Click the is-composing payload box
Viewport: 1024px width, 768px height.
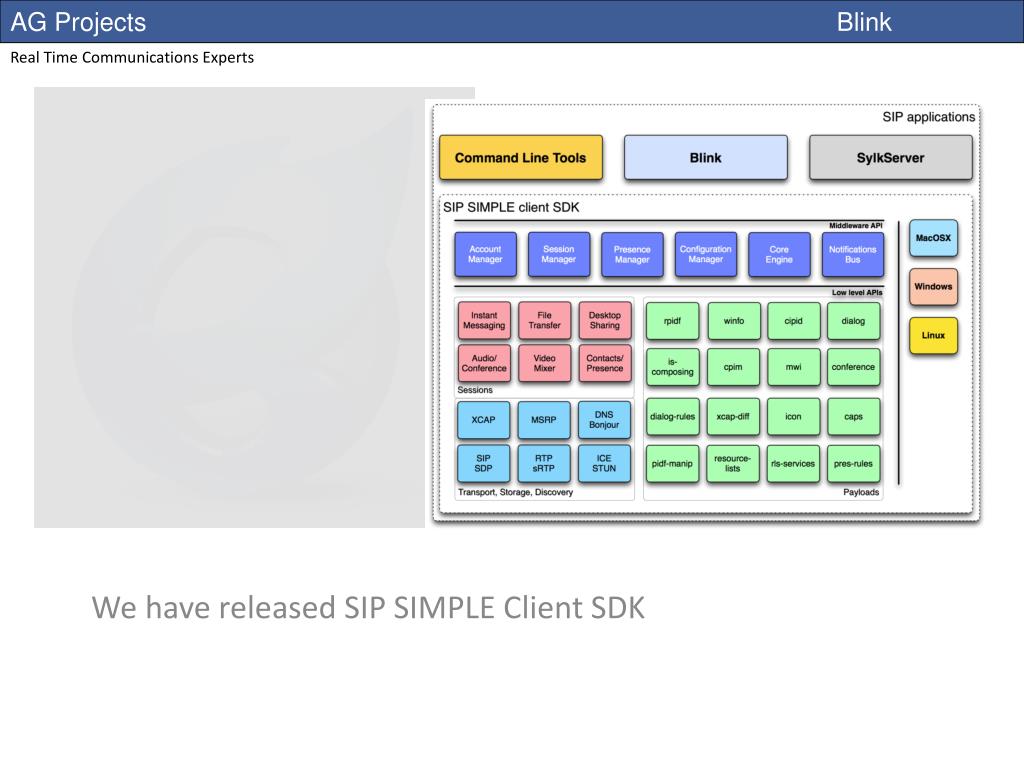pyautogui.click(x=673, y=367)
